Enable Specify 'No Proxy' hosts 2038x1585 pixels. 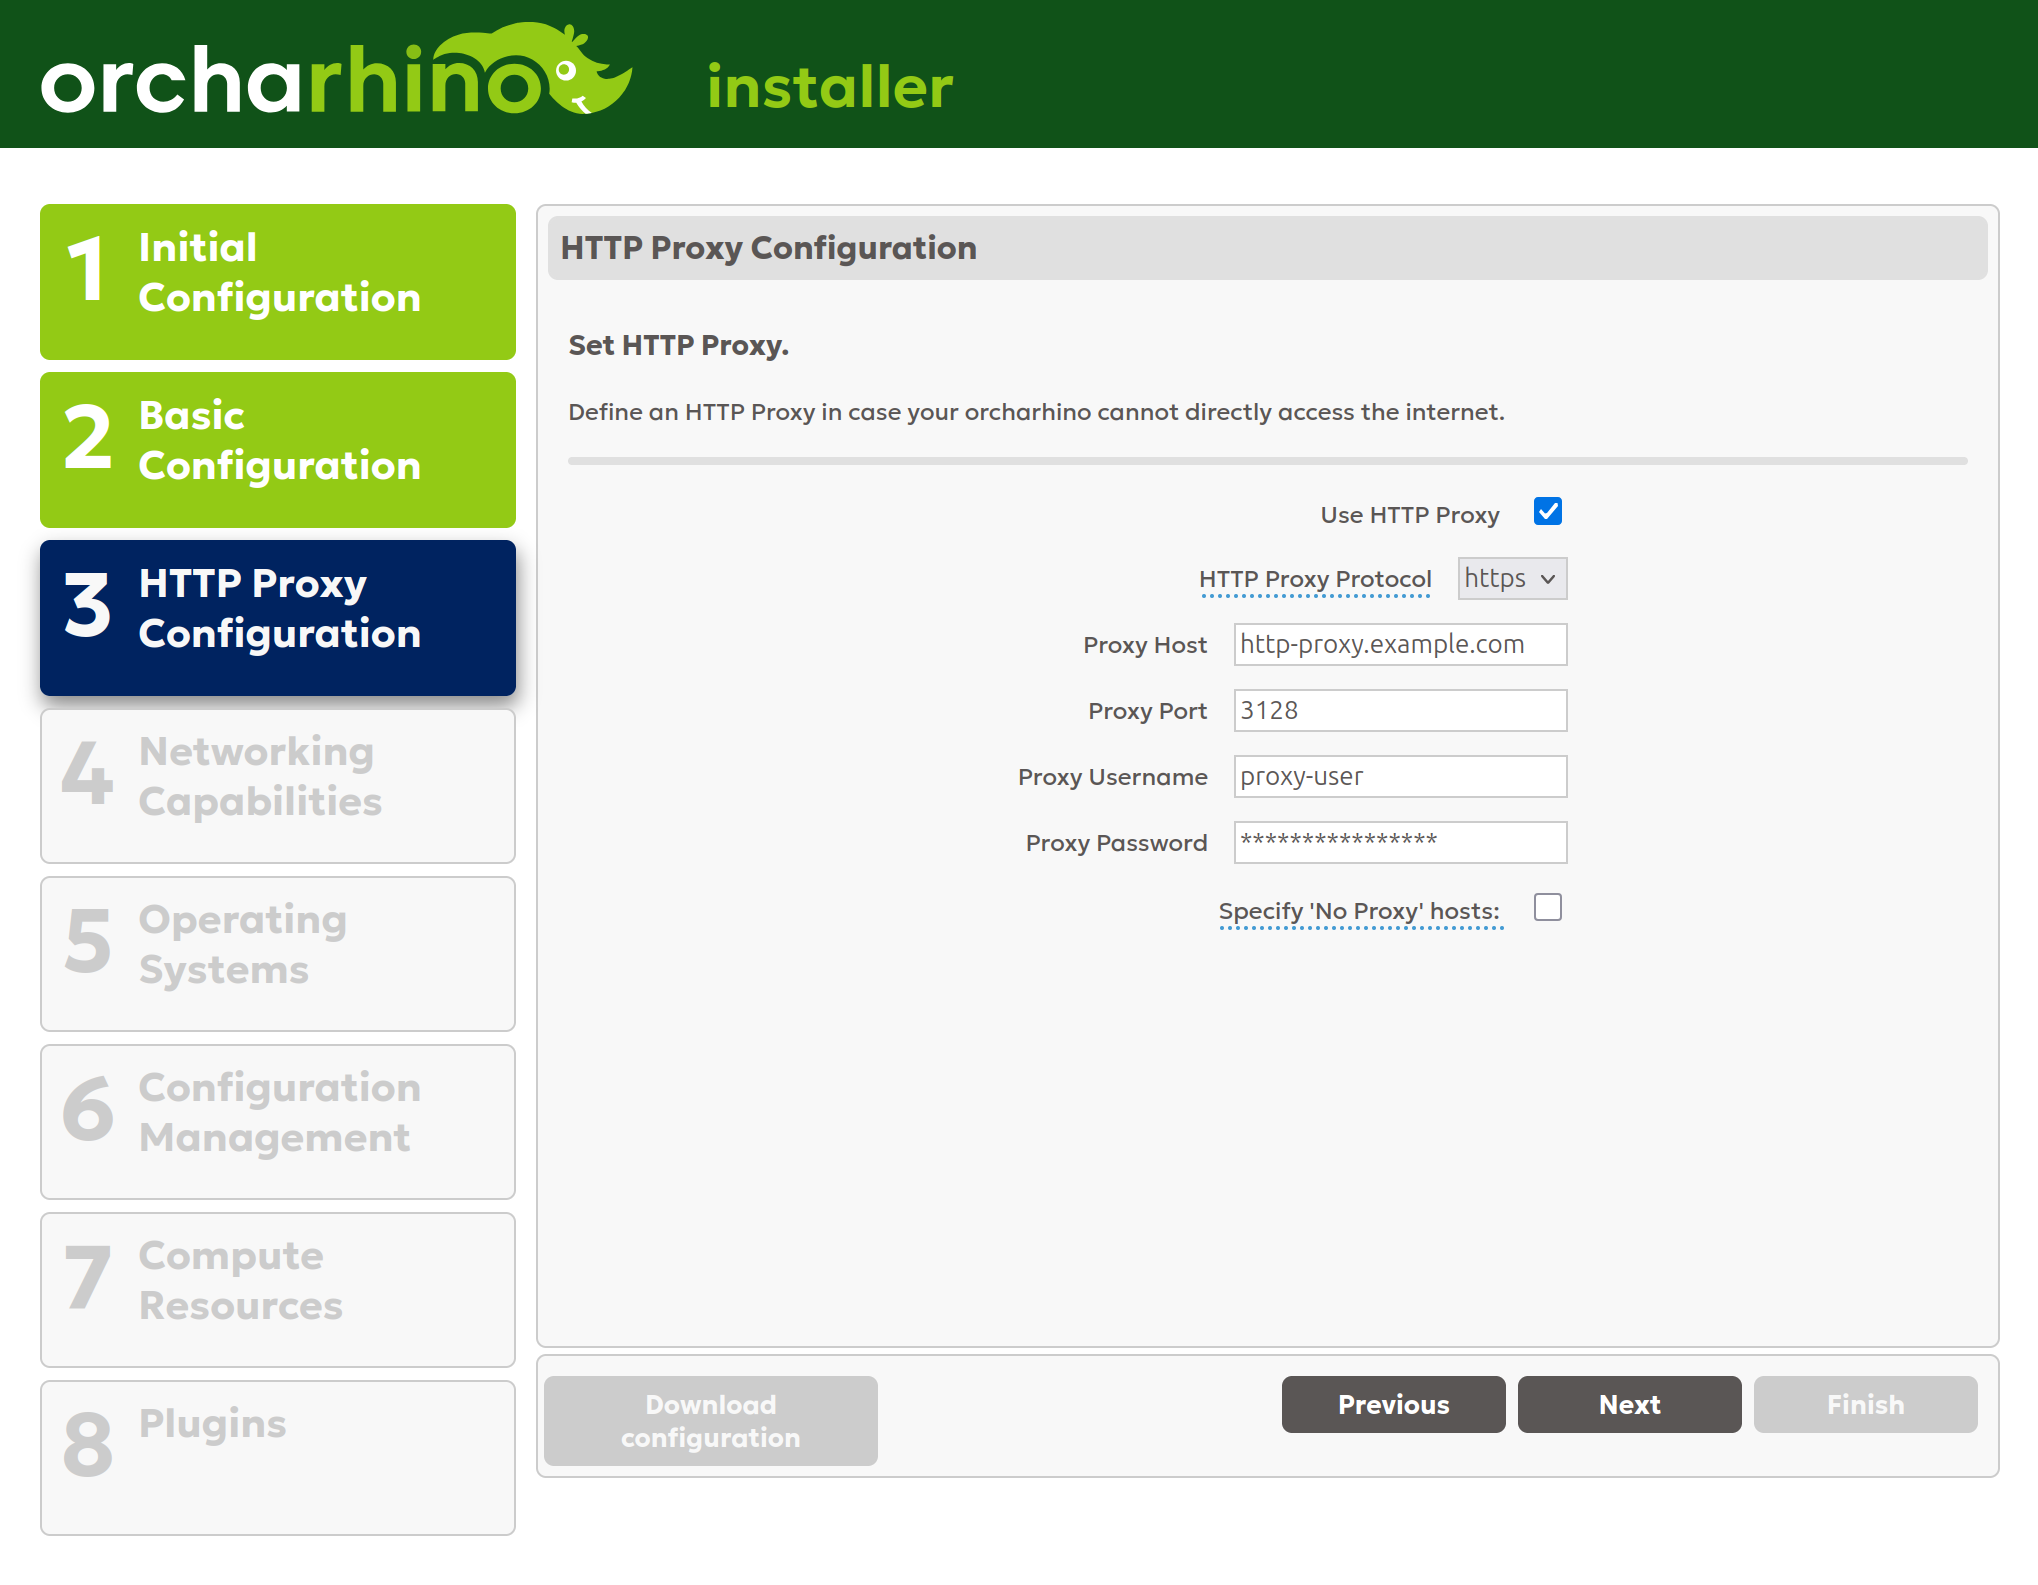[x=1548, y=907]
